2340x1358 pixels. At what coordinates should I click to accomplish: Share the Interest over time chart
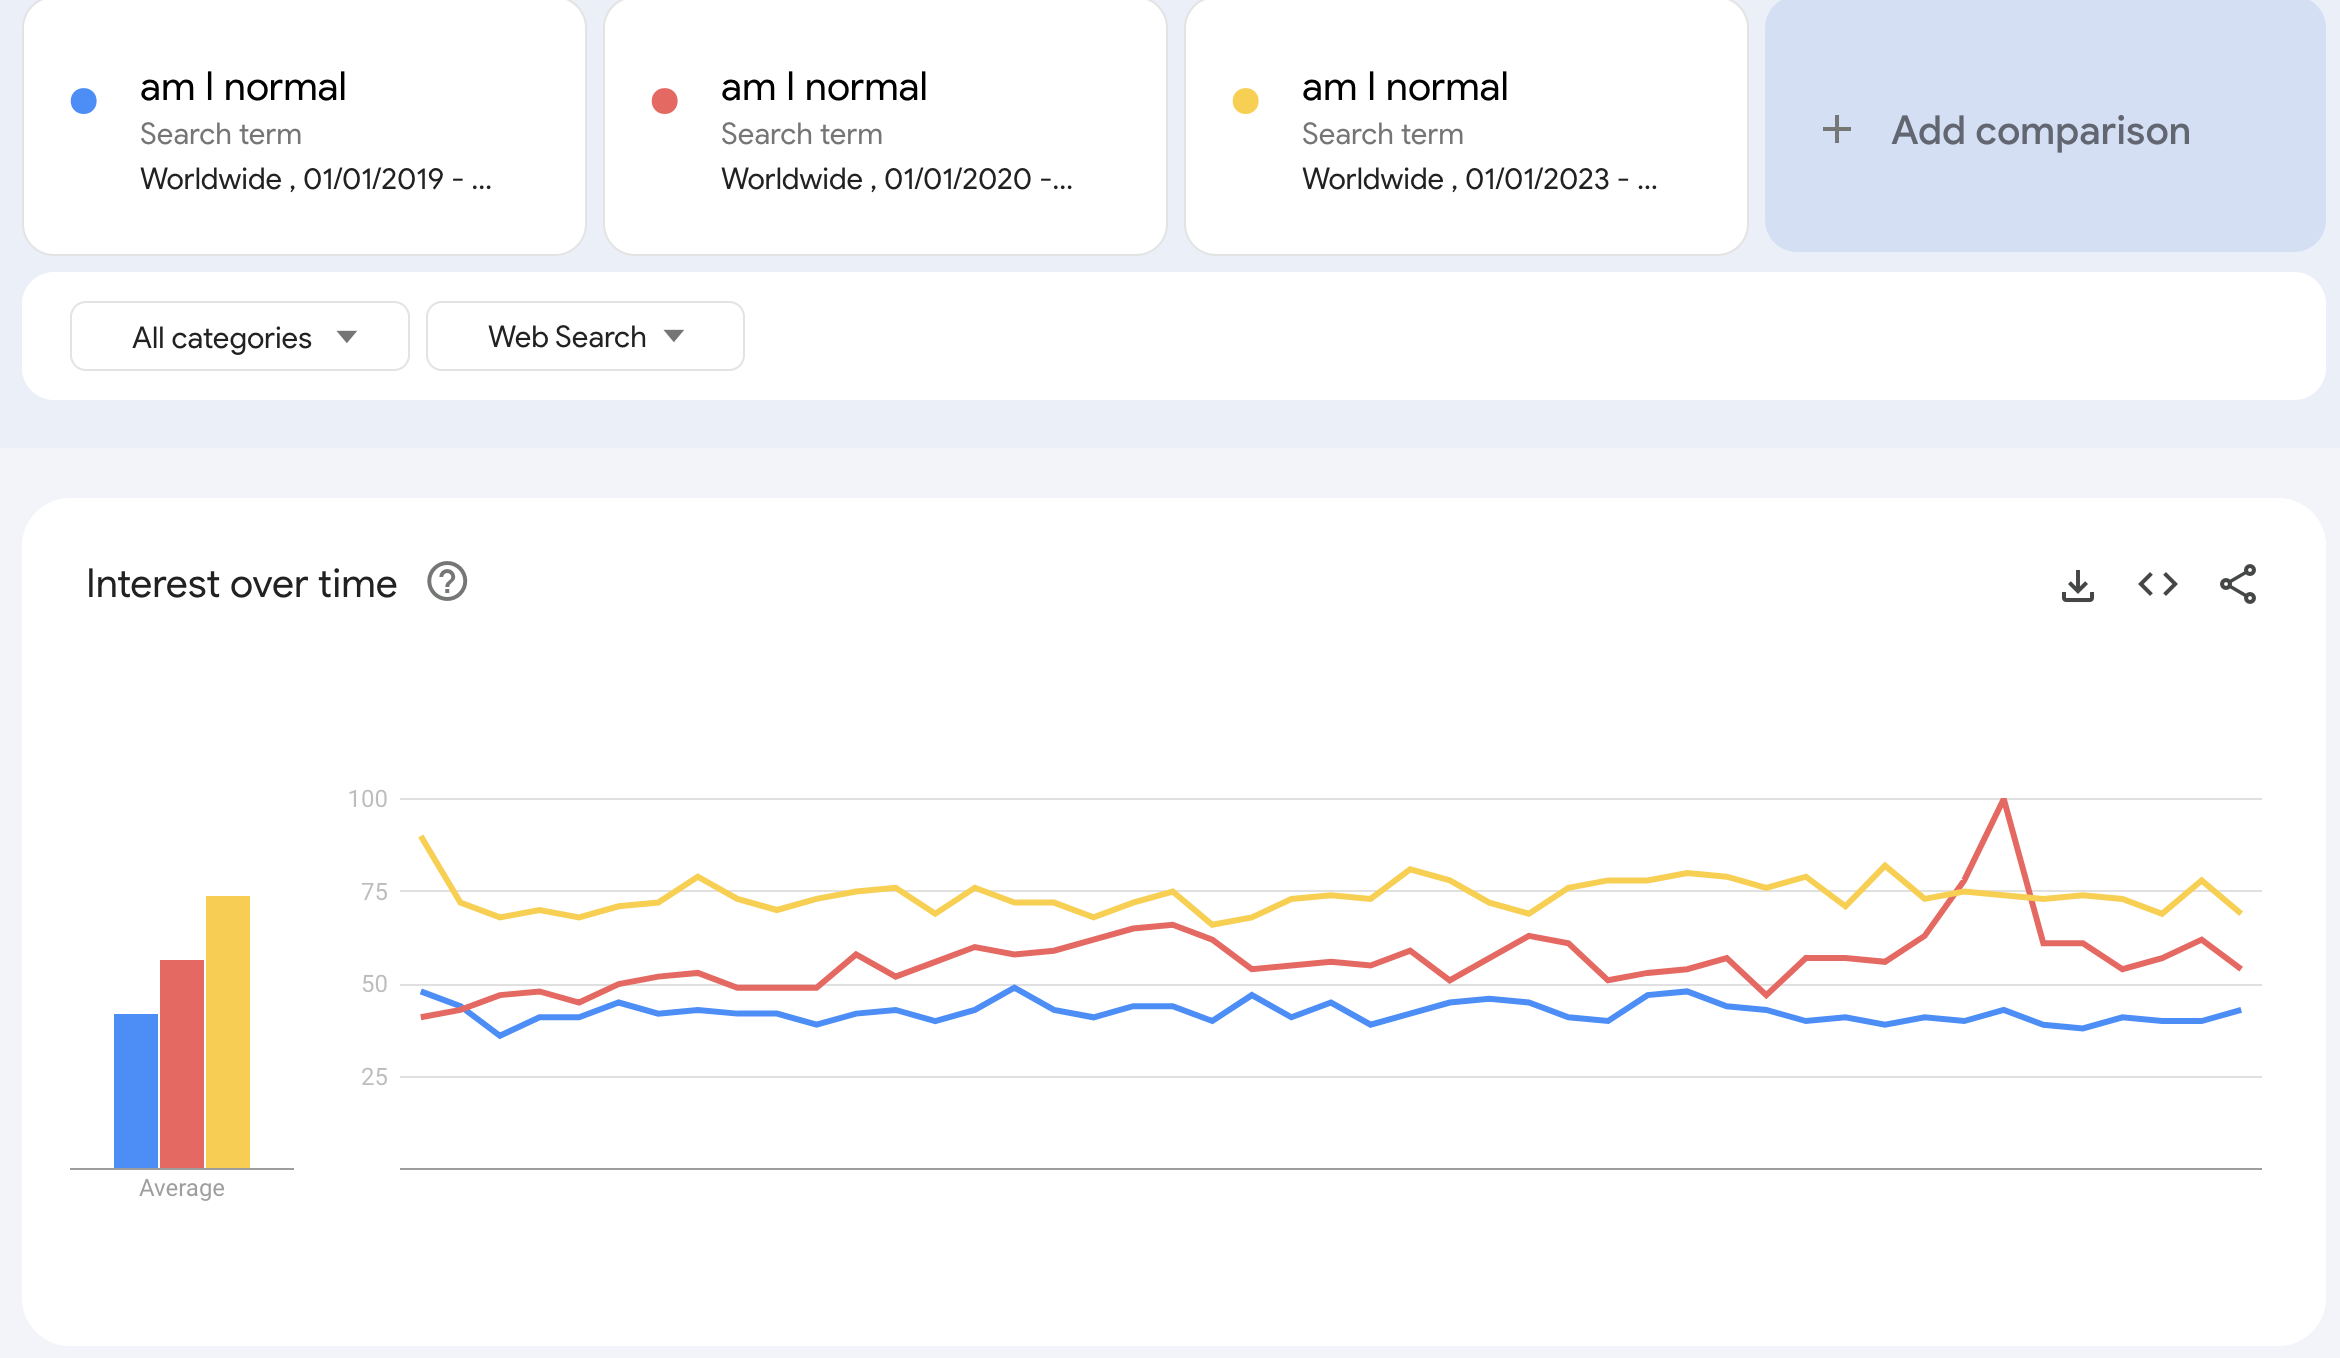click(x=2237, y=584)
